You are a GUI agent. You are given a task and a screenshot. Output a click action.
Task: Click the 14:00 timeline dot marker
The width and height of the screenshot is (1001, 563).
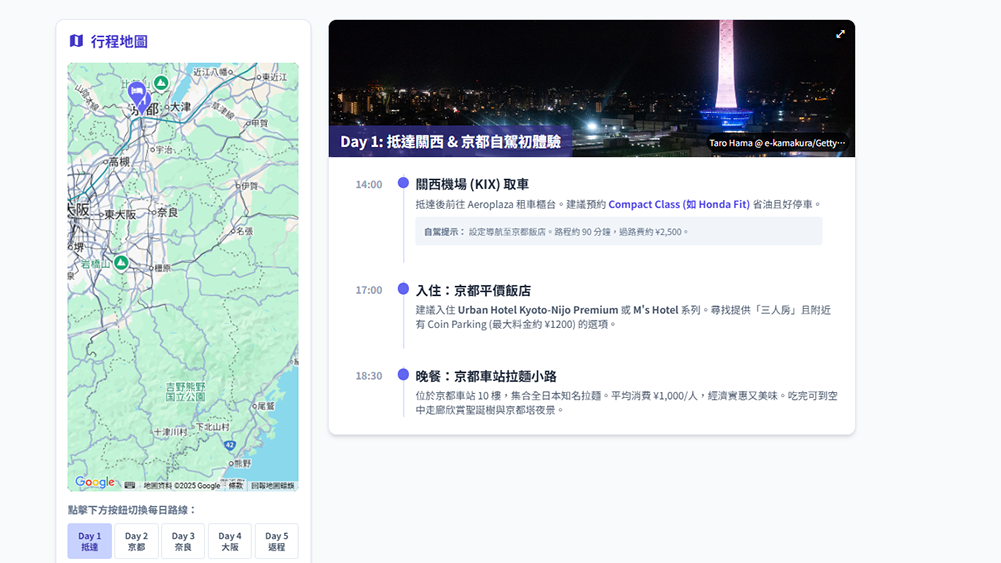pyautogui.click(x=403, y=183)
